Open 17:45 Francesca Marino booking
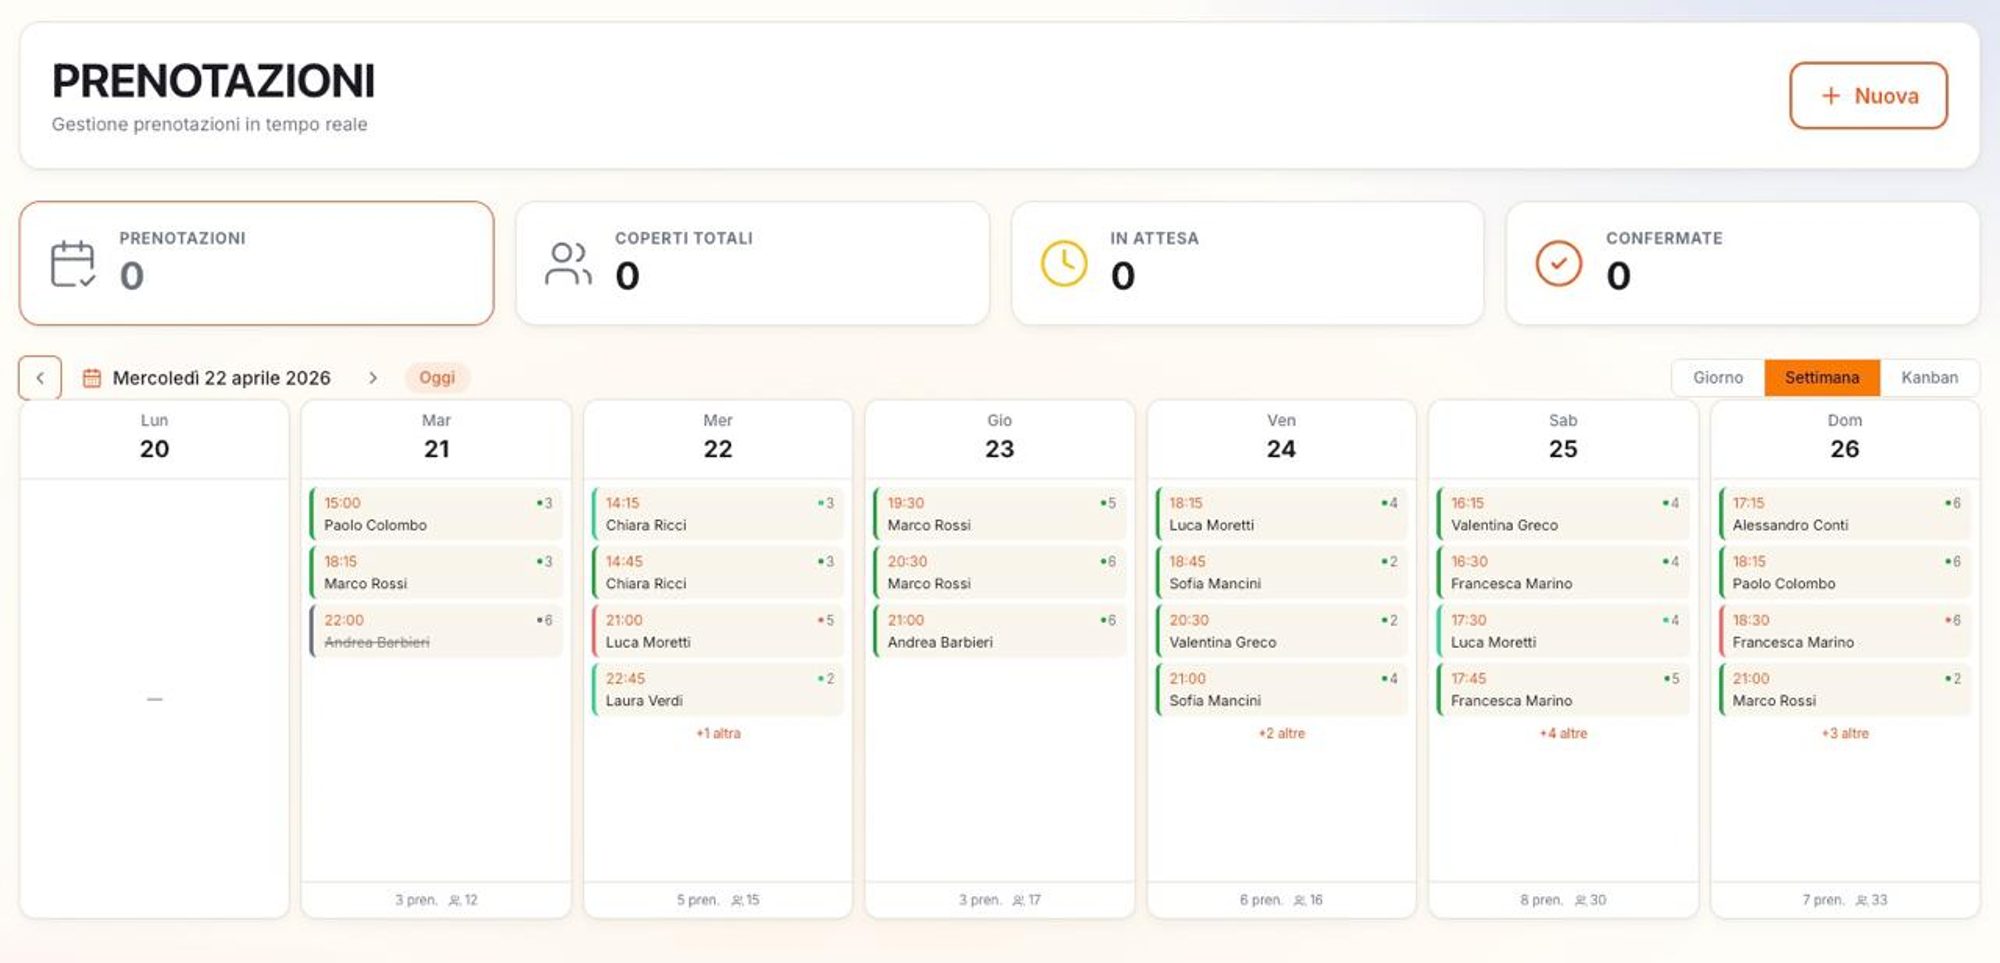 1563,690
